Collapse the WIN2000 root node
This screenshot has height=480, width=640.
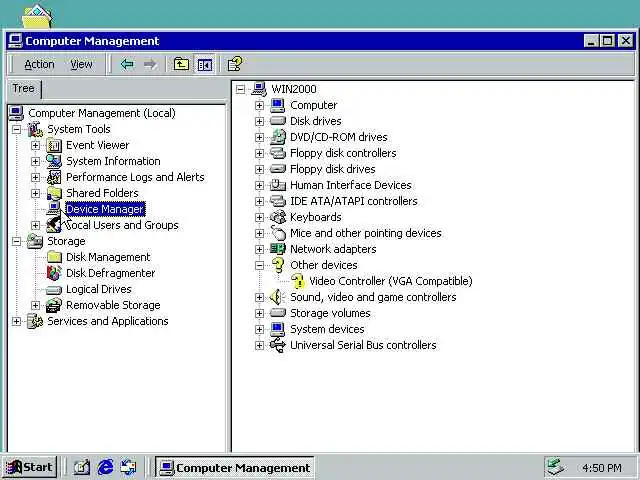pos(240,89)
